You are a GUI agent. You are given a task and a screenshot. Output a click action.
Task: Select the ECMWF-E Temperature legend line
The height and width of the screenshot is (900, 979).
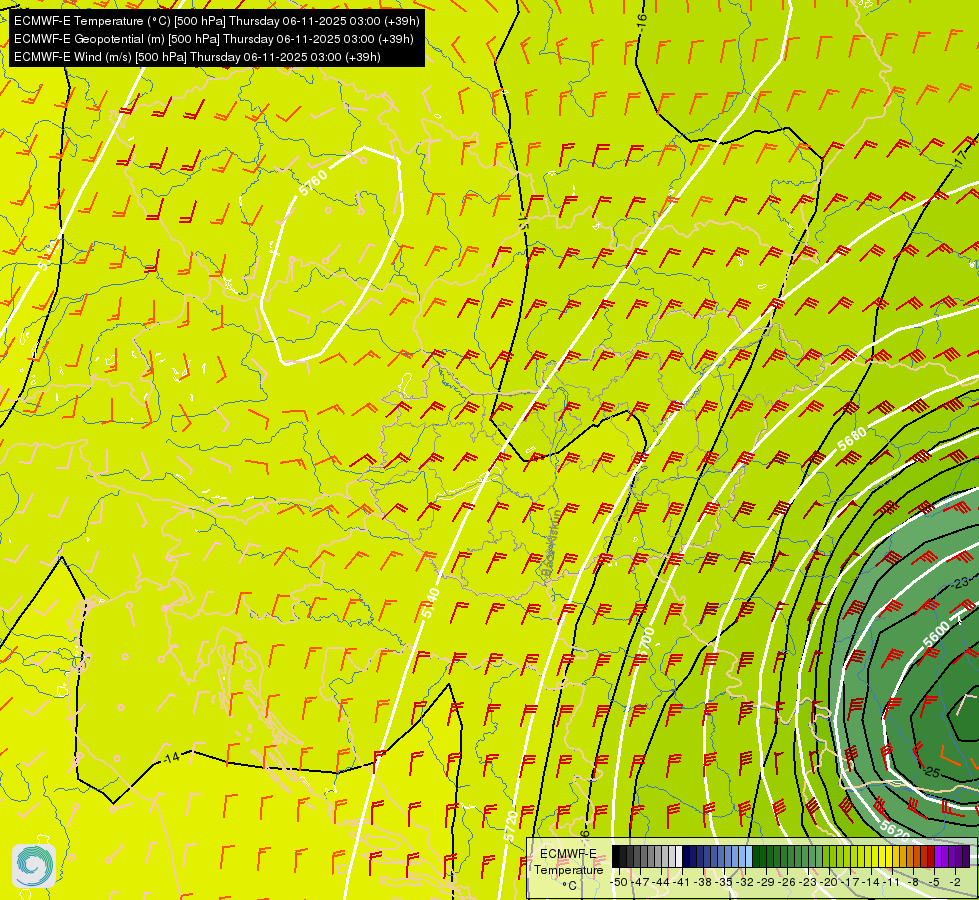tap(216, 21)
